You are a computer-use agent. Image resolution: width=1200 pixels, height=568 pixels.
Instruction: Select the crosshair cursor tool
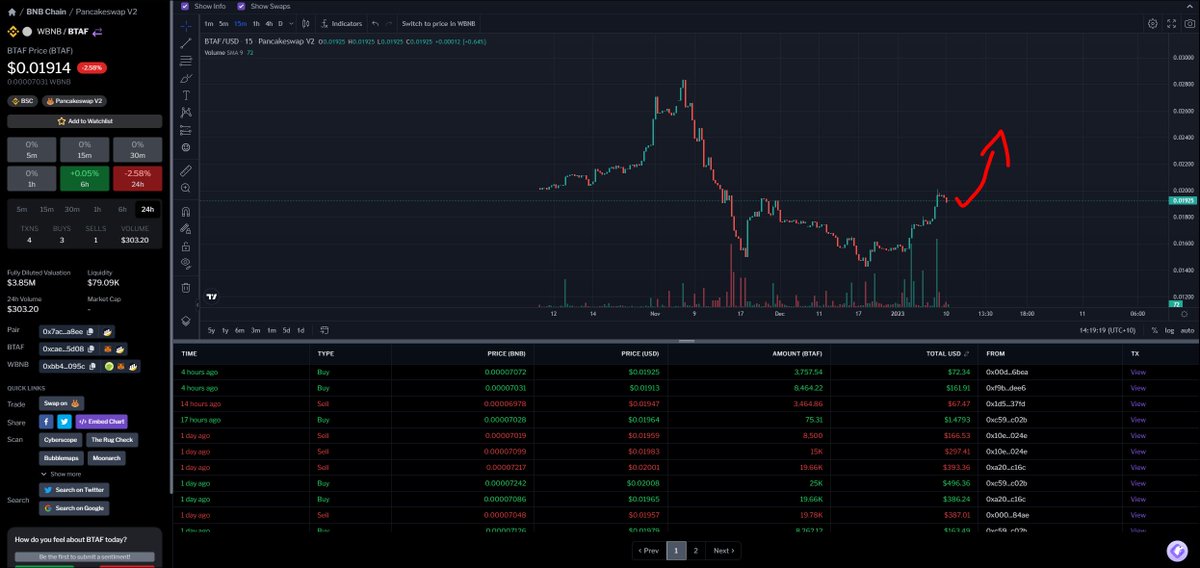[186, 24]
